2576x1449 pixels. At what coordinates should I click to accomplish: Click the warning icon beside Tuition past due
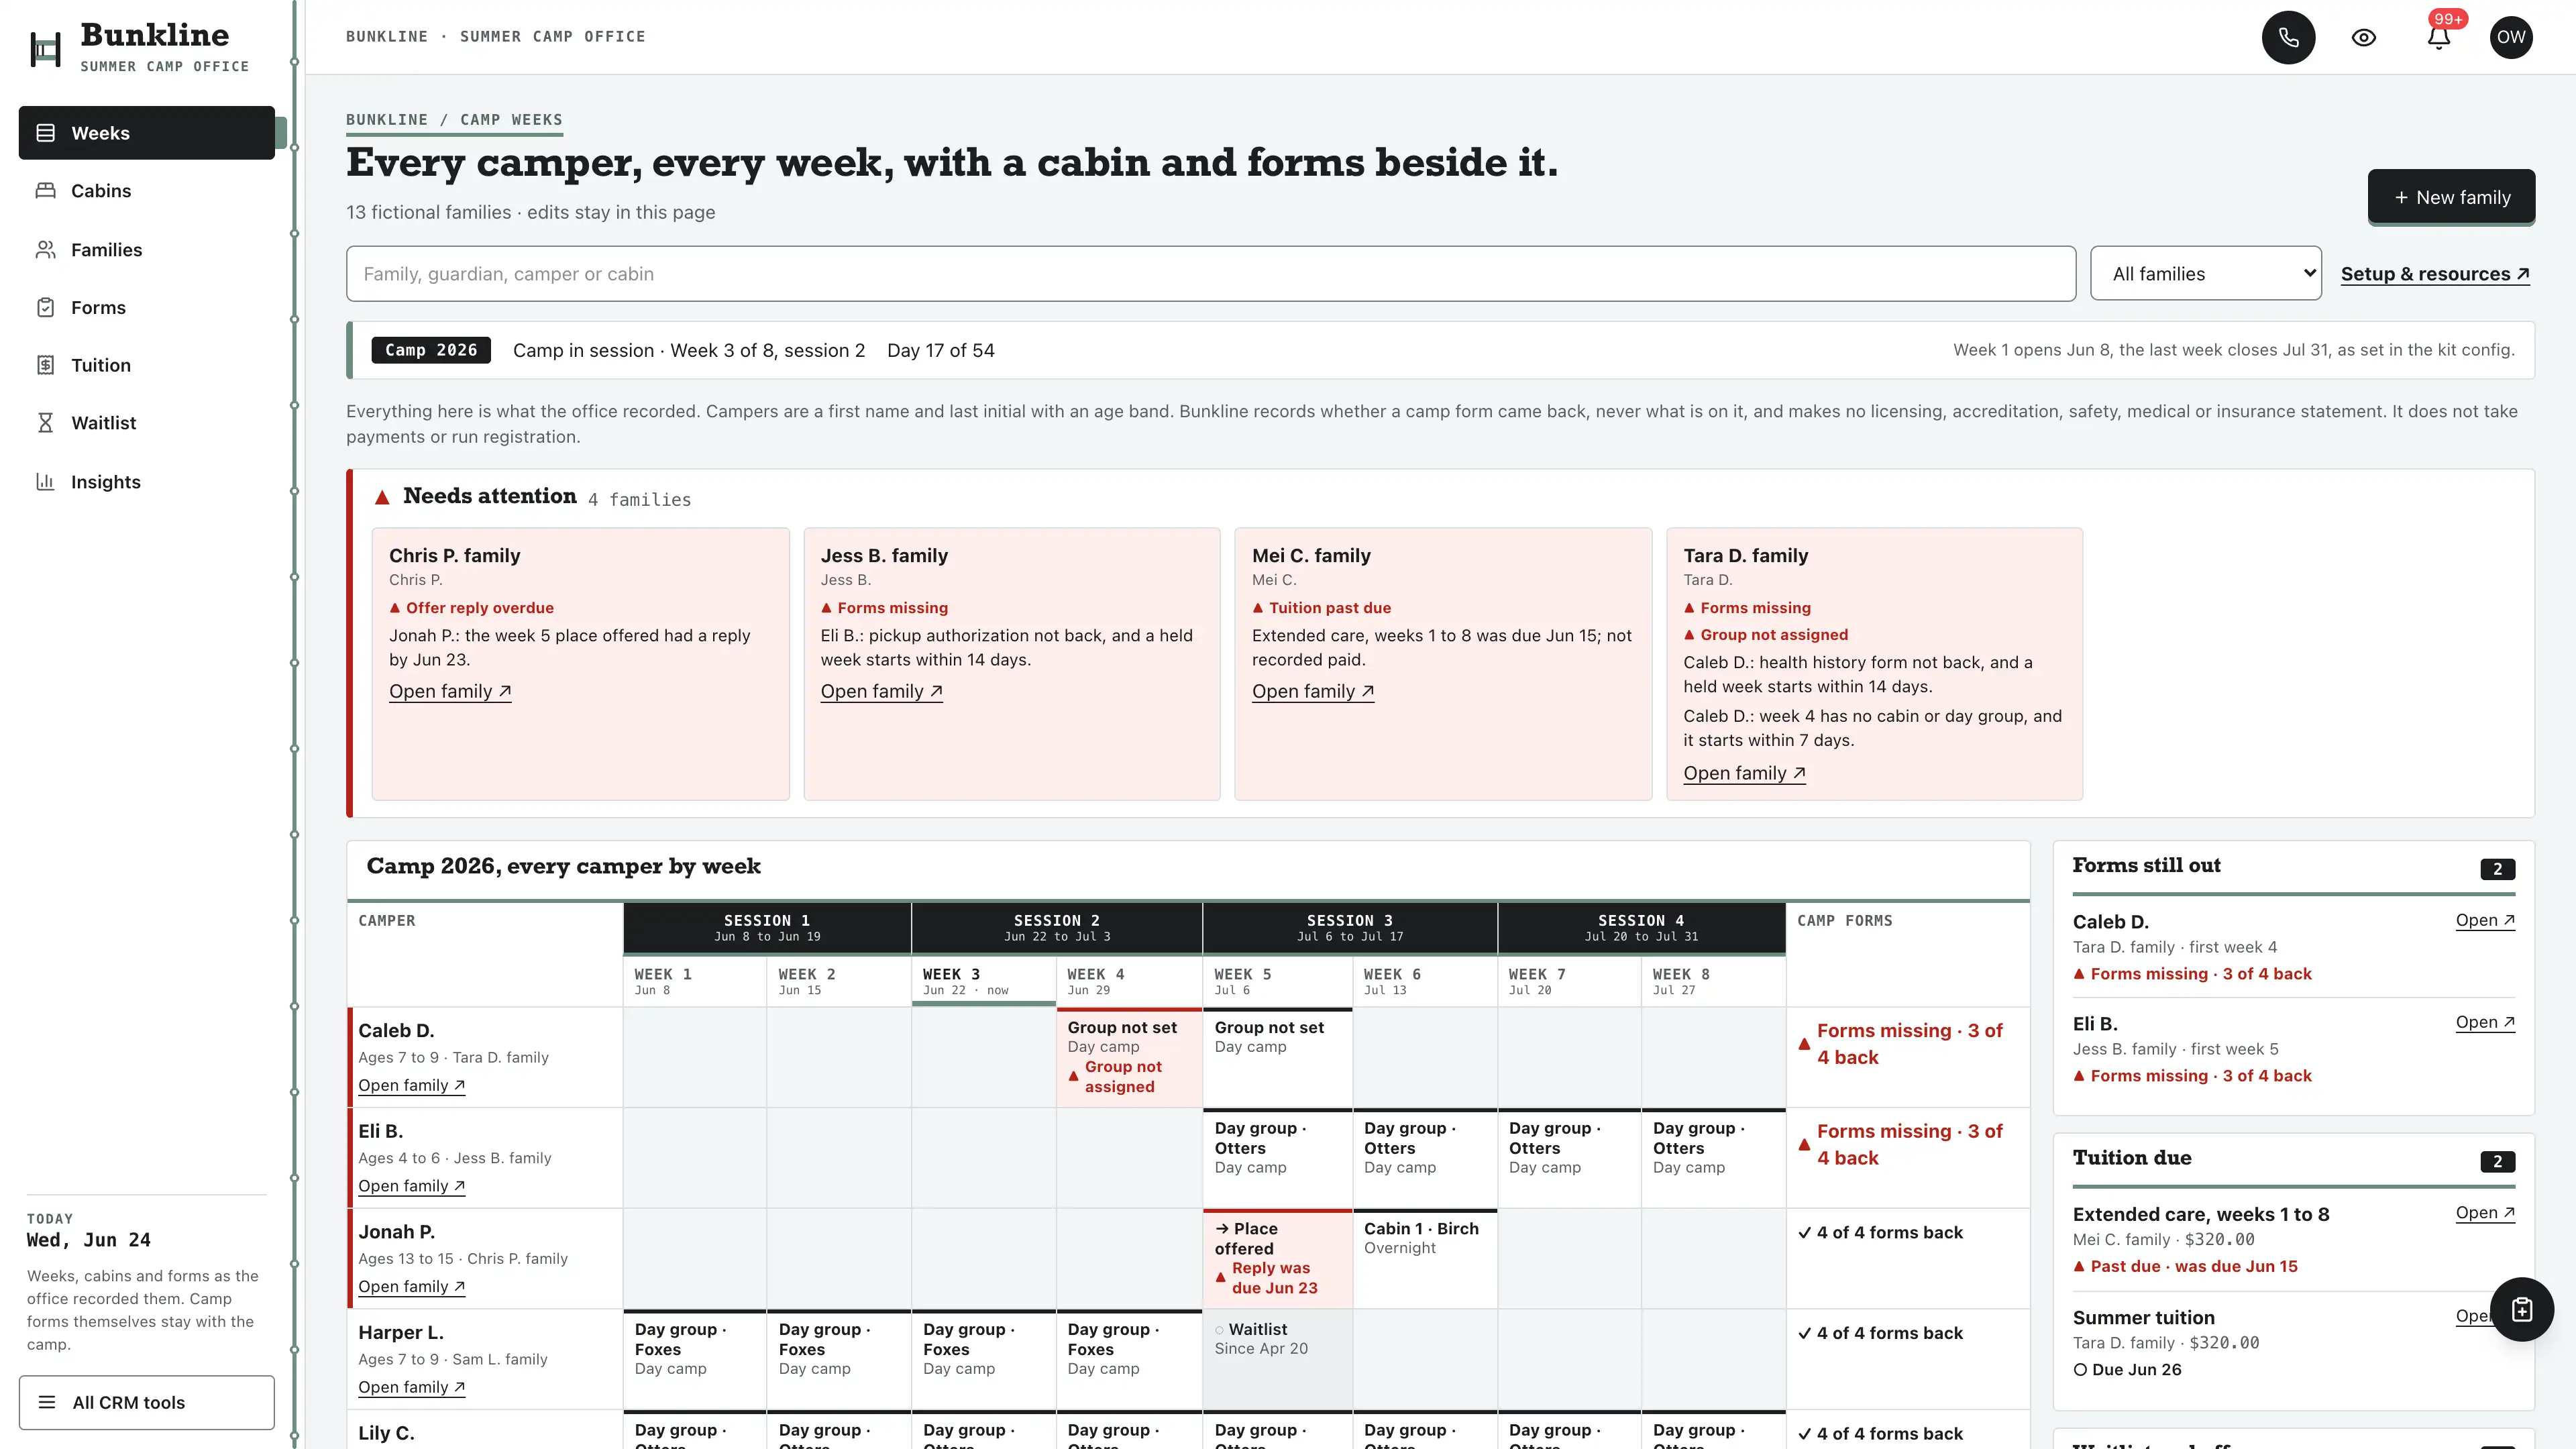pos(1258,608)
